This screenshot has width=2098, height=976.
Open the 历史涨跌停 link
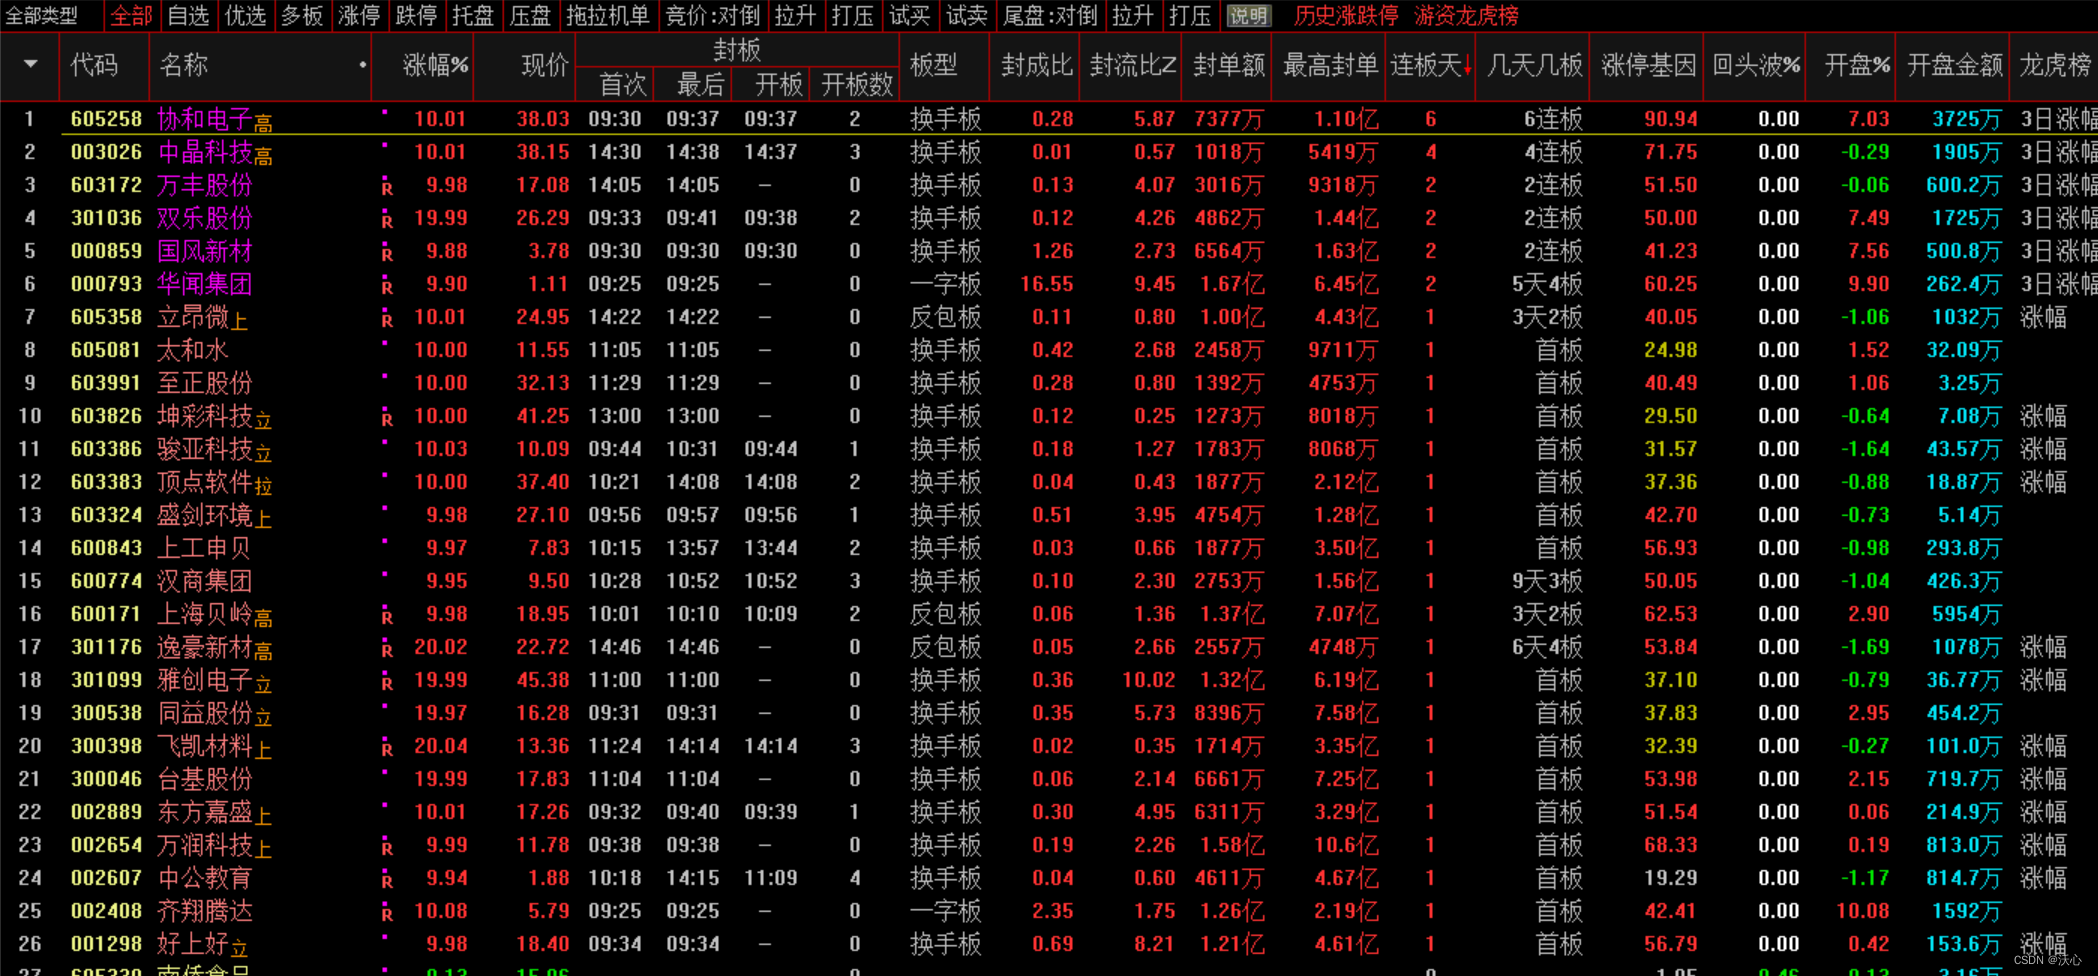(x=1346, y=15)
